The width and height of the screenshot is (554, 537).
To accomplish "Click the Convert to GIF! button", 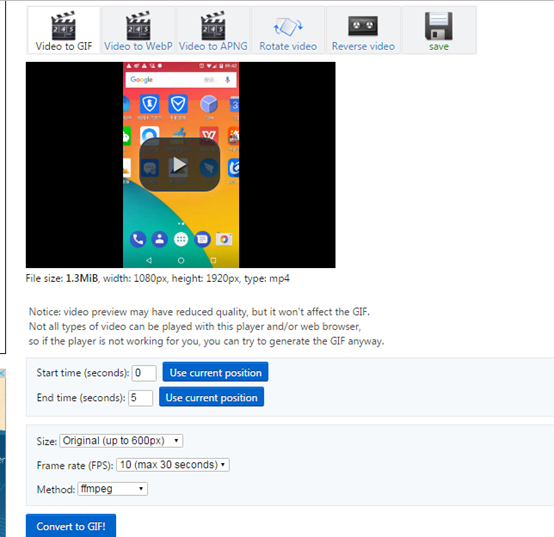I will coord(71,526).
